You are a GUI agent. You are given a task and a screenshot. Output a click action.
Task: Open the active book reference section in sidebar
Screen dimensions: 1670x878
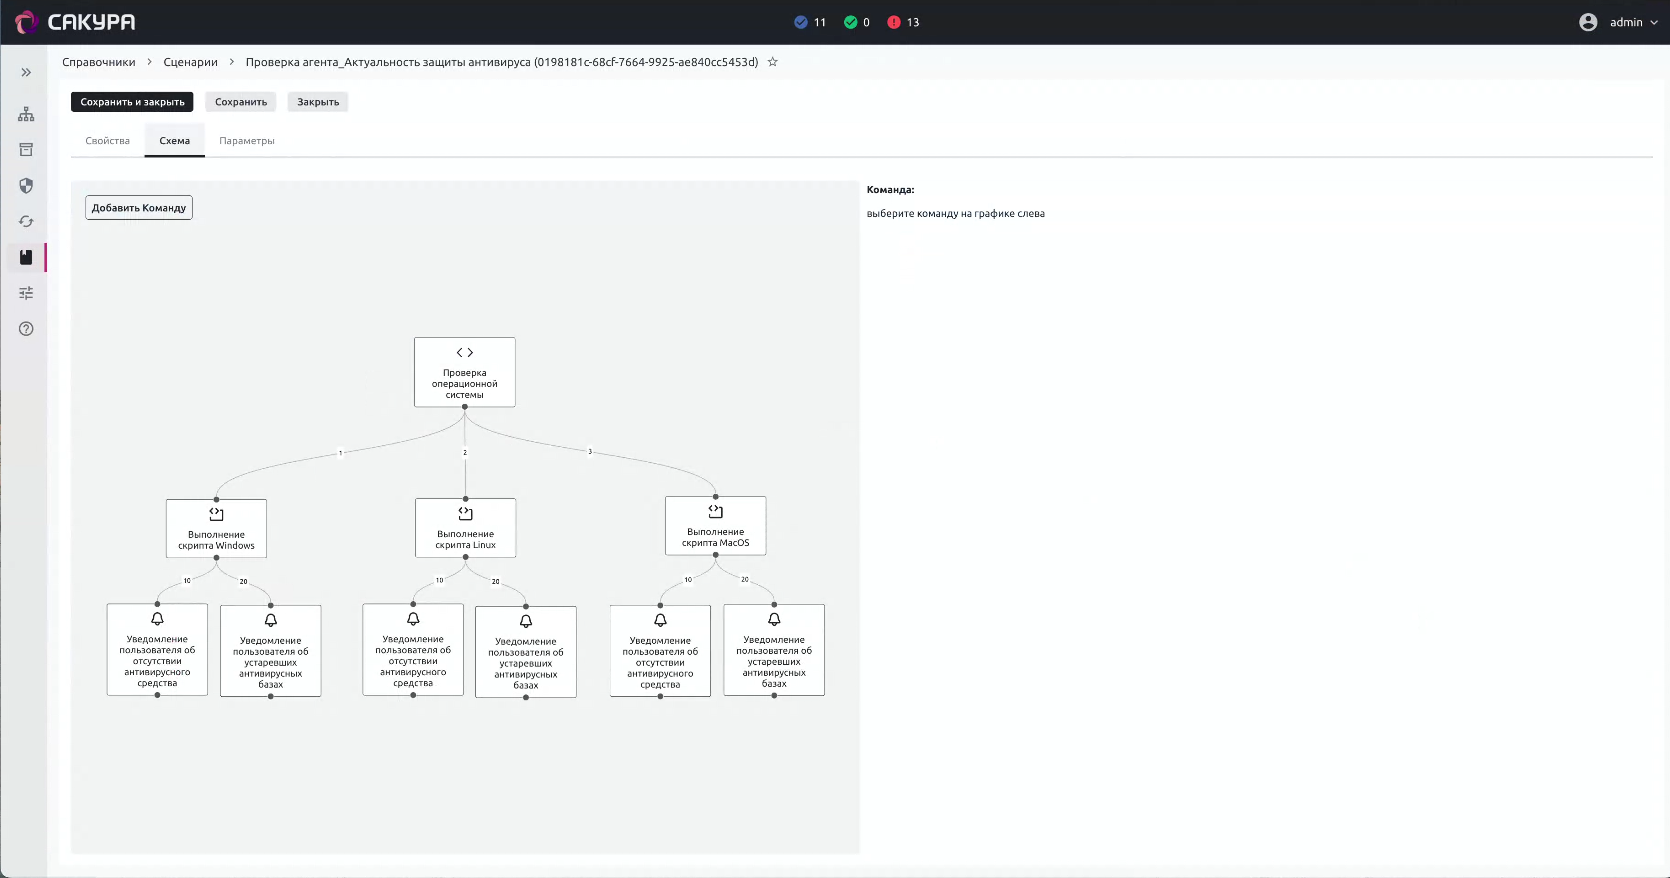(26, 257)
